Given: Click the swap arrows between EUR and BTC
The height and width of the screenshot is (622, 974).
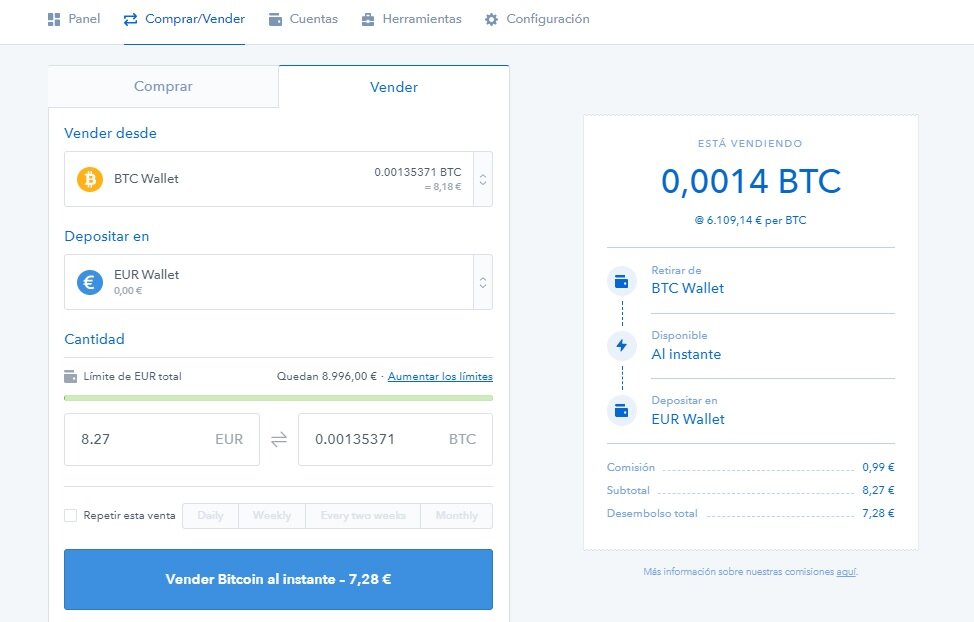Looking at the screenshot, I should tap(279, 439).
